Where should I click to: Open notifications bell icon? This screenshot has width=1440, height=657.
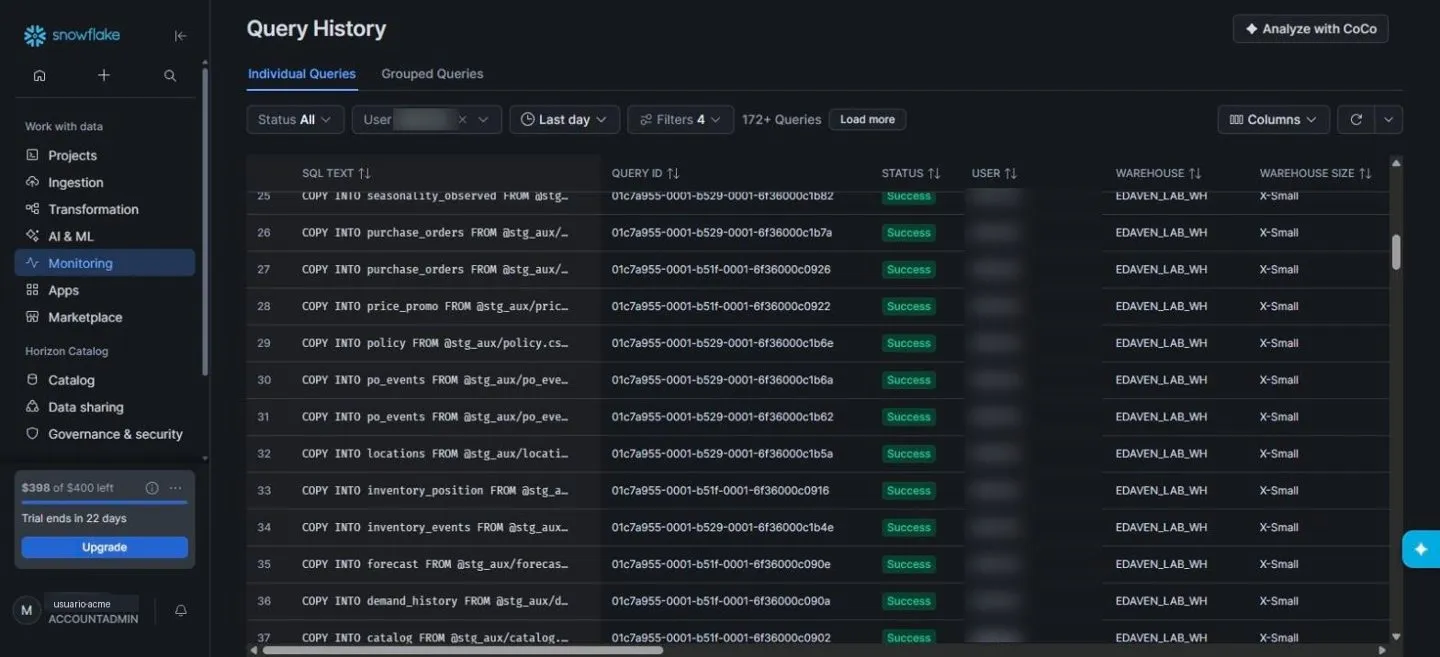181,610
